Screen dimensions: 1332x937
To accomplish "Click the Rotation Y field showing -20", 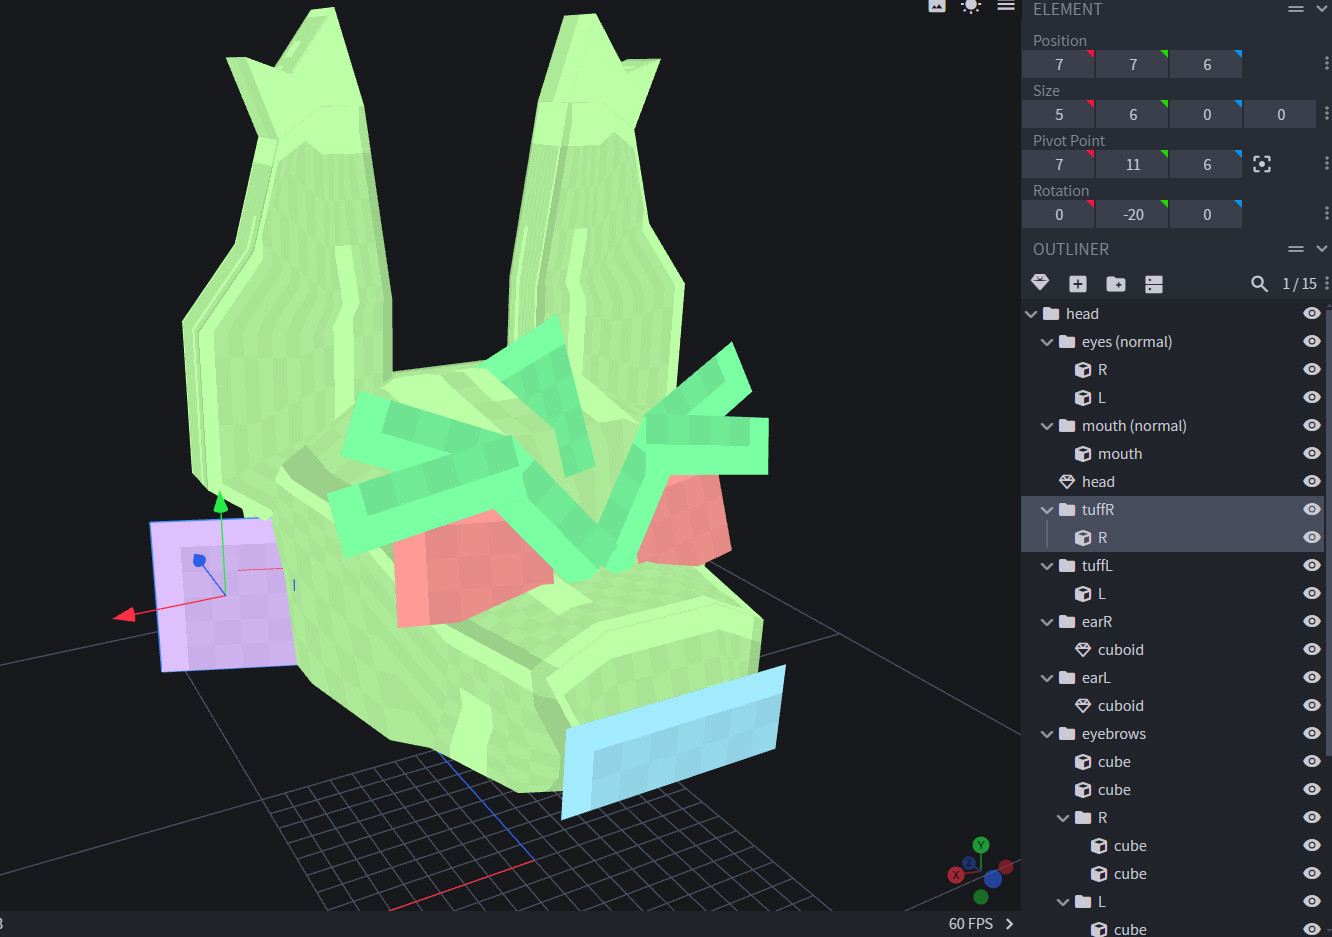I will pyautogui.click(x=1132, y=214).
